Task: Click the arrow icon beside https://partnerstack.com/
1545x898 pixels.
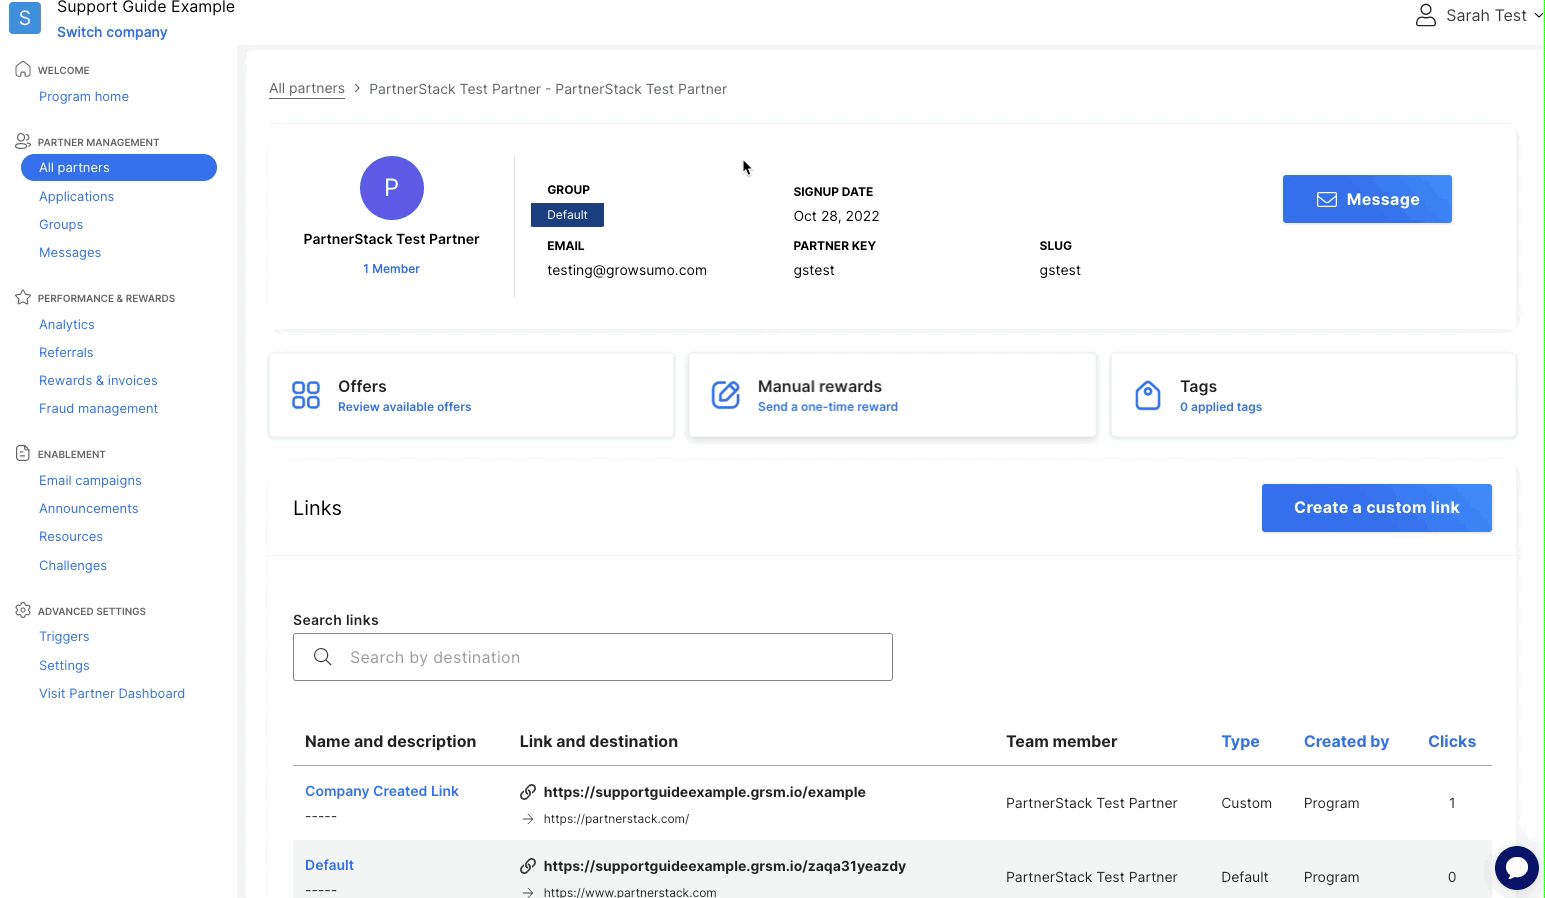Action: [x=528, y=819]
